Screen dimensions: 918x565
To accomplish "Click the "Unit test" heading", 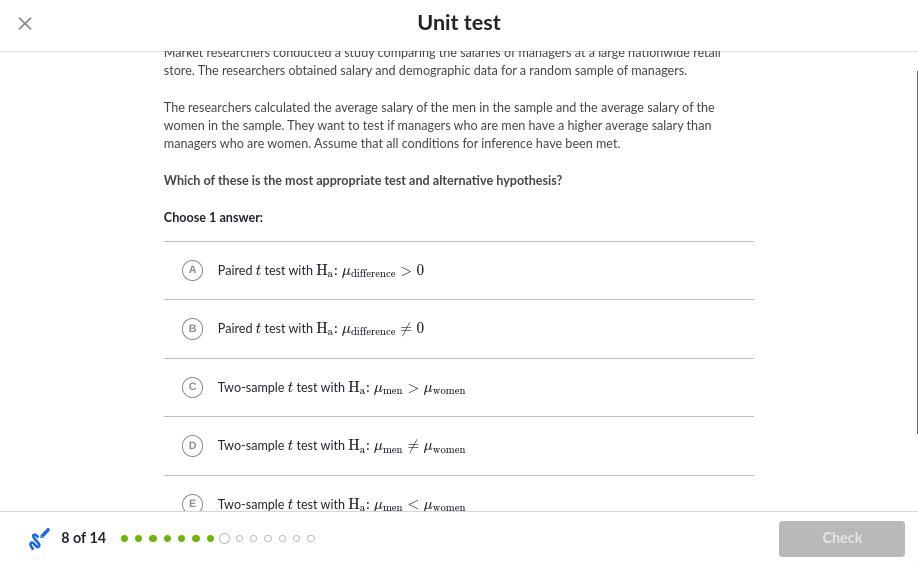I will click(x=459, y=23).
